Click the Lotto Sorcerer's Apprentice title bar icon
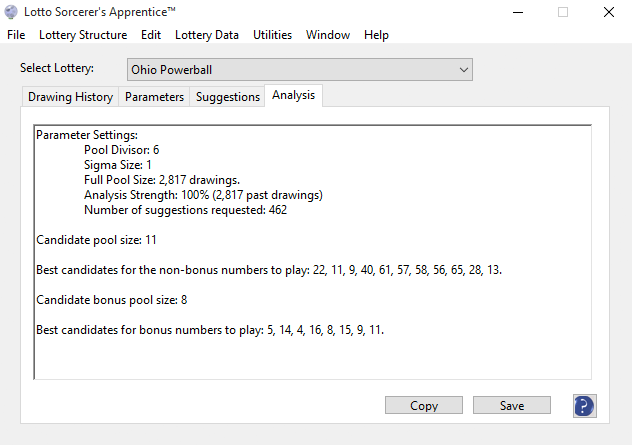The height and width of the screenshot is (445, 632). 11,12
